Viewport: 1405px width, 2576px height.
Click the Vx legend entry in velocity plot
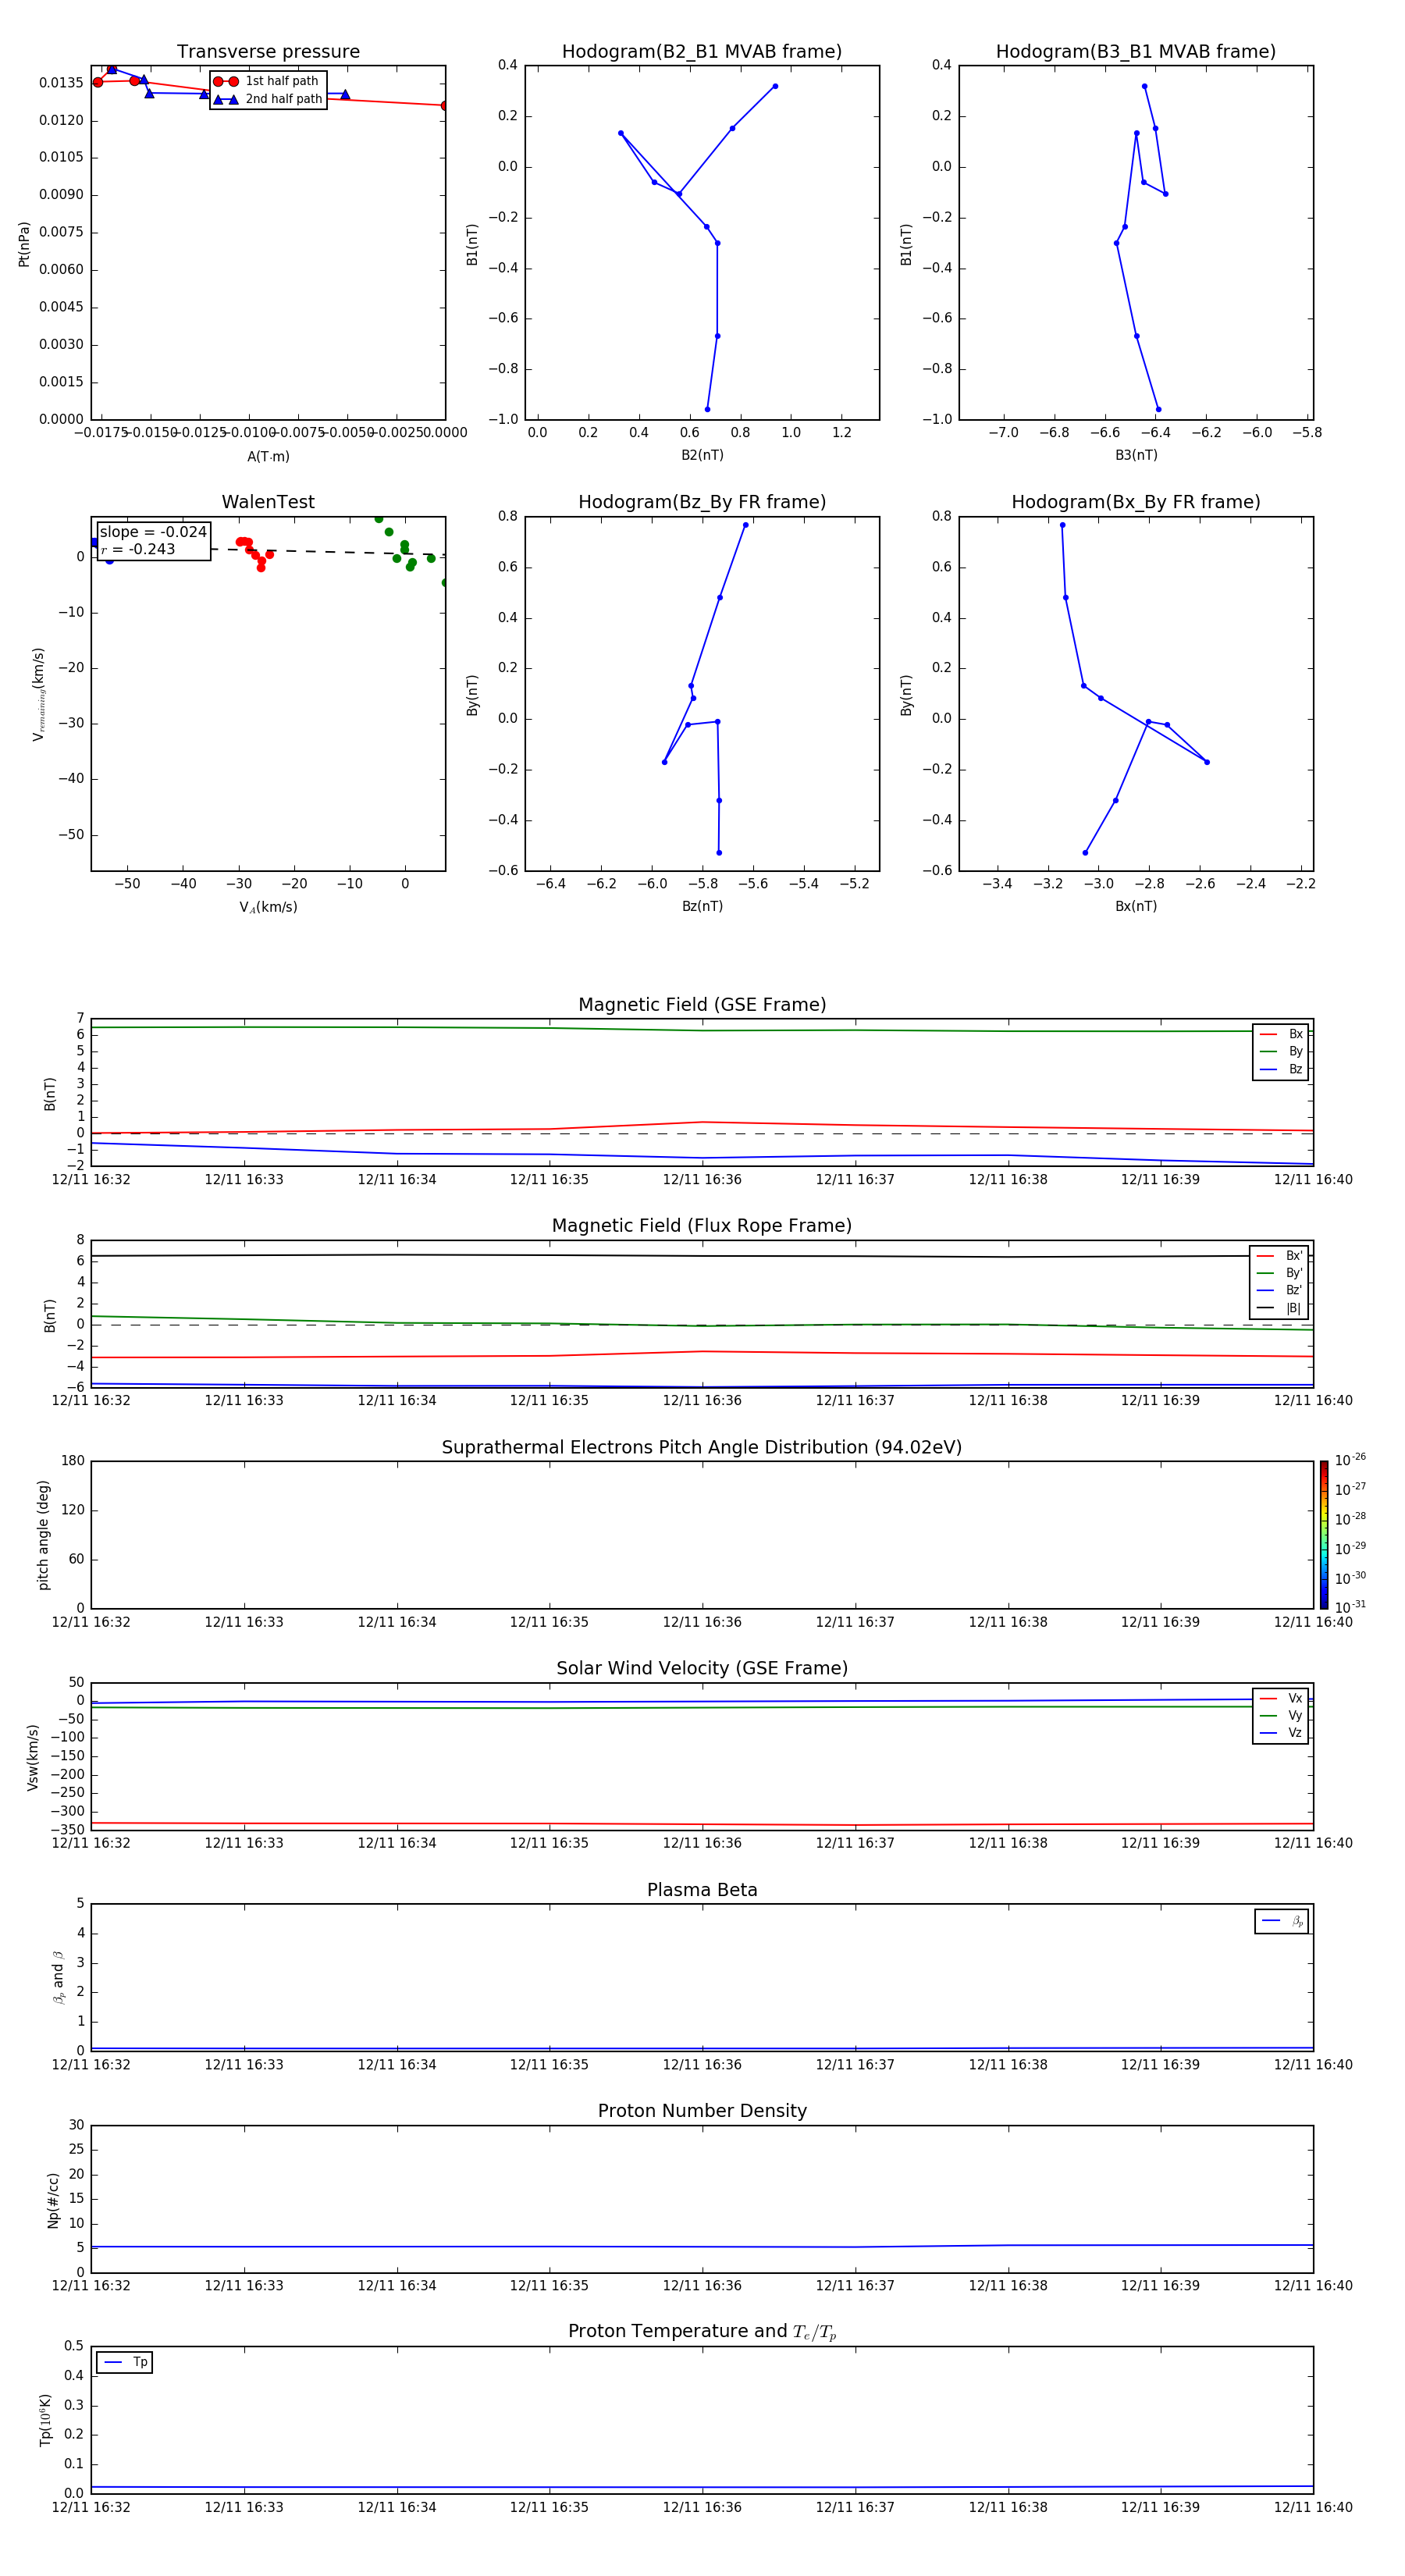(1281, 1698)
